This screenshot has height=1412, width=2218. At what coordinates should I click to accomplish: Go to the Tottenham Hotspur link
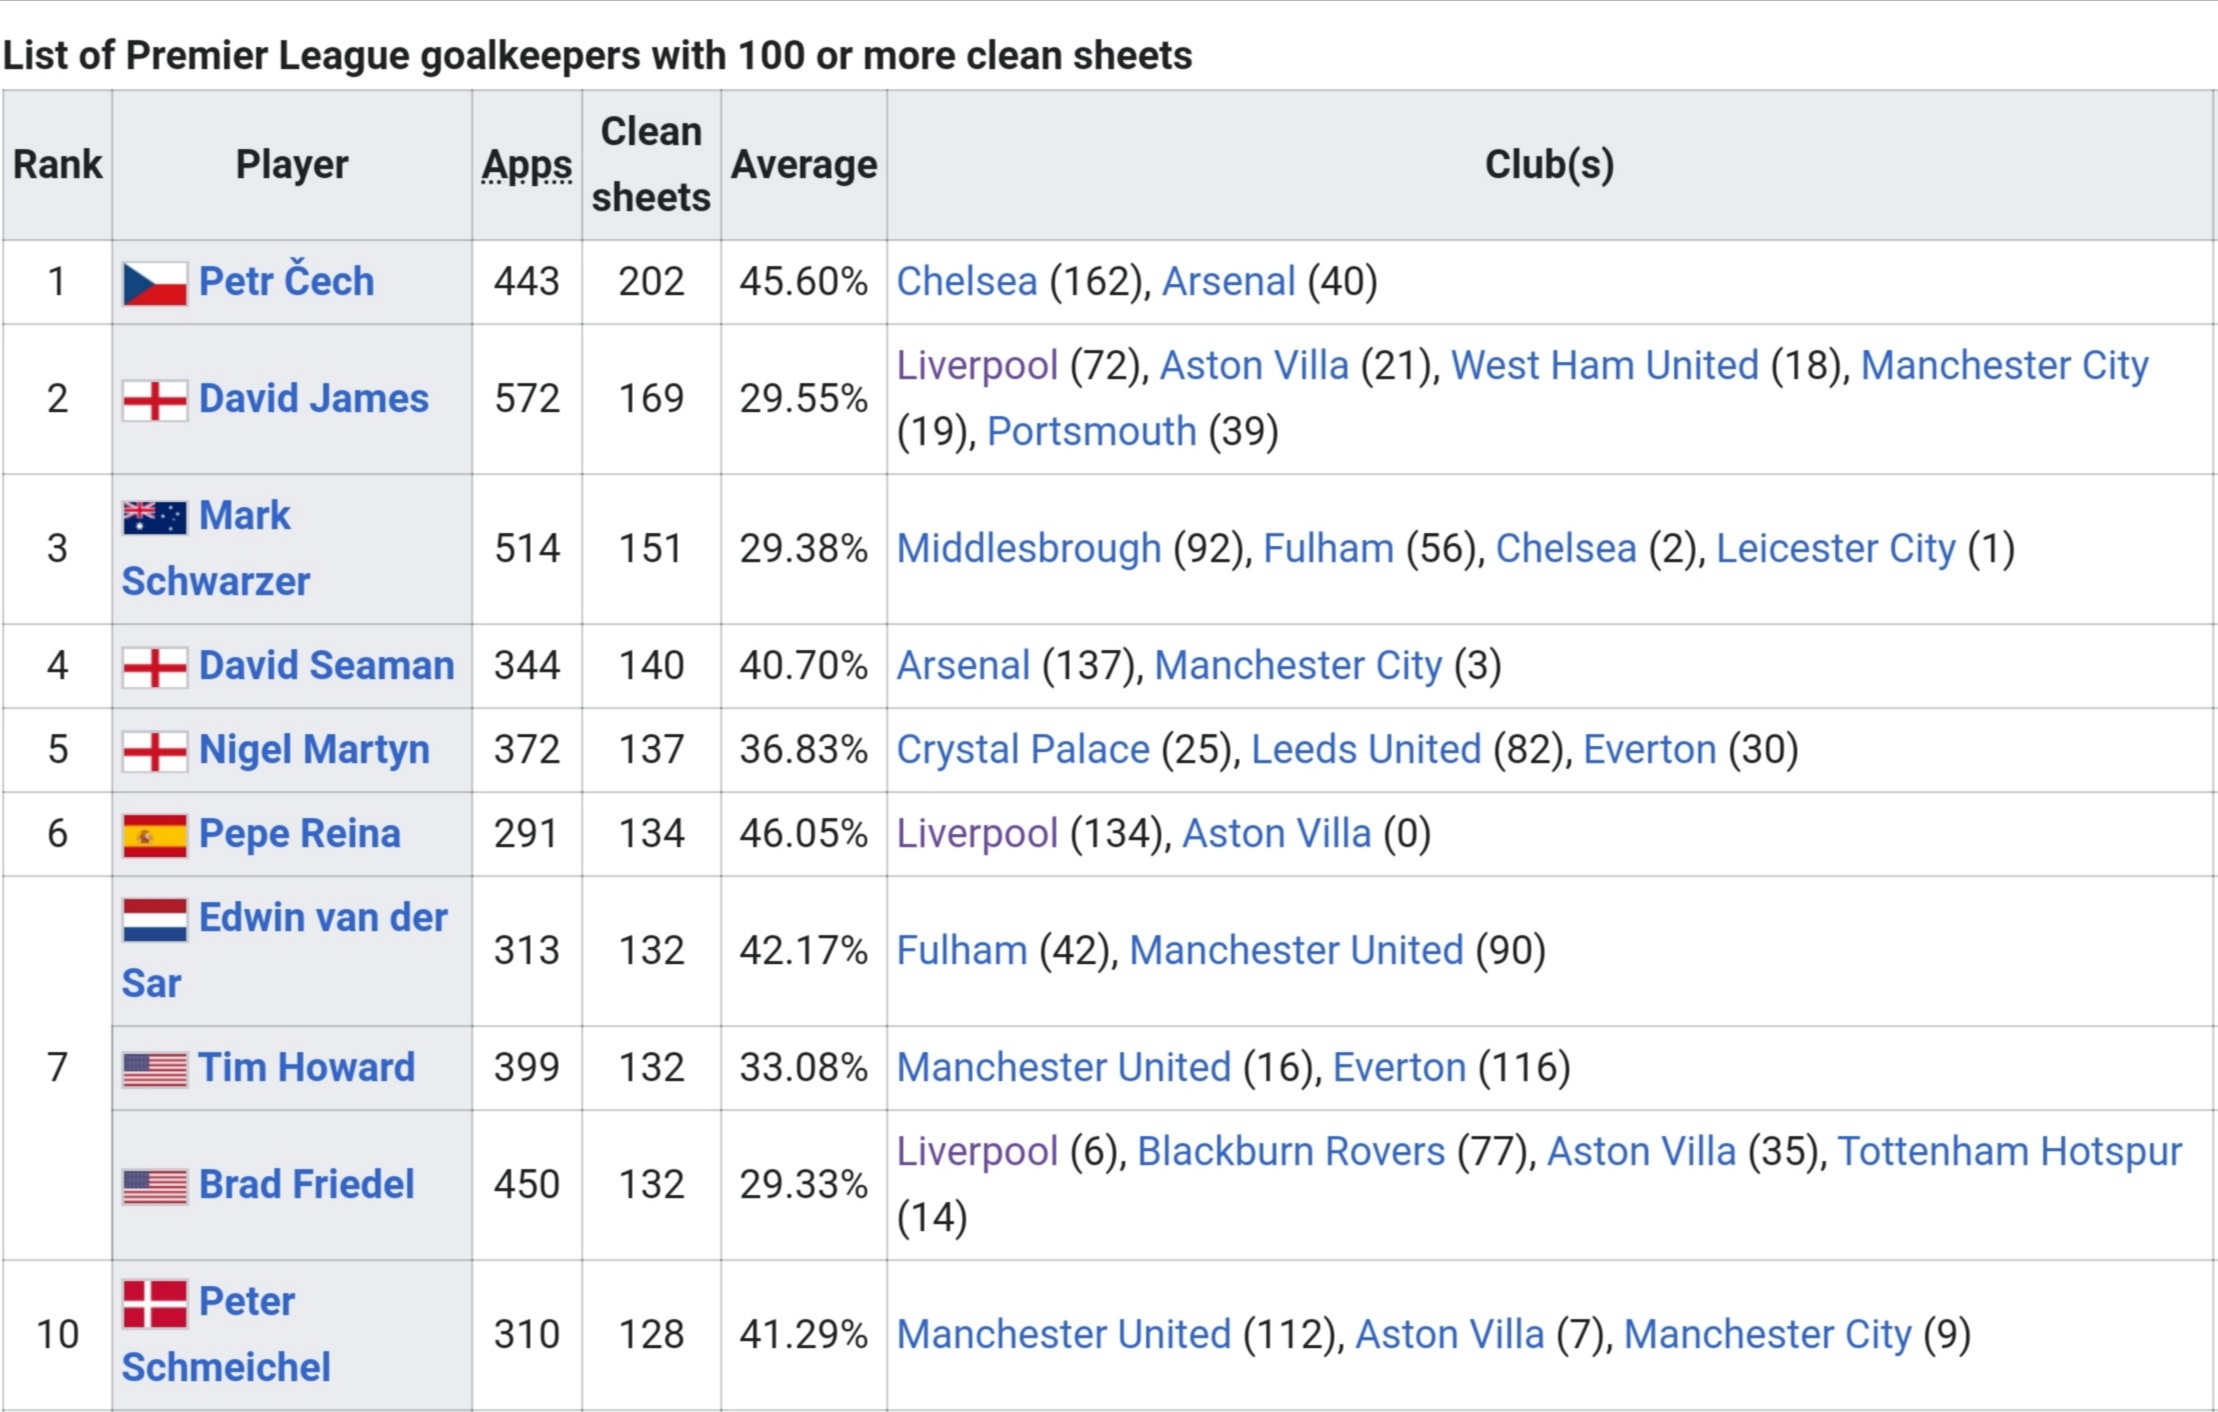pyautogui.click(x=2009, y=1151)
